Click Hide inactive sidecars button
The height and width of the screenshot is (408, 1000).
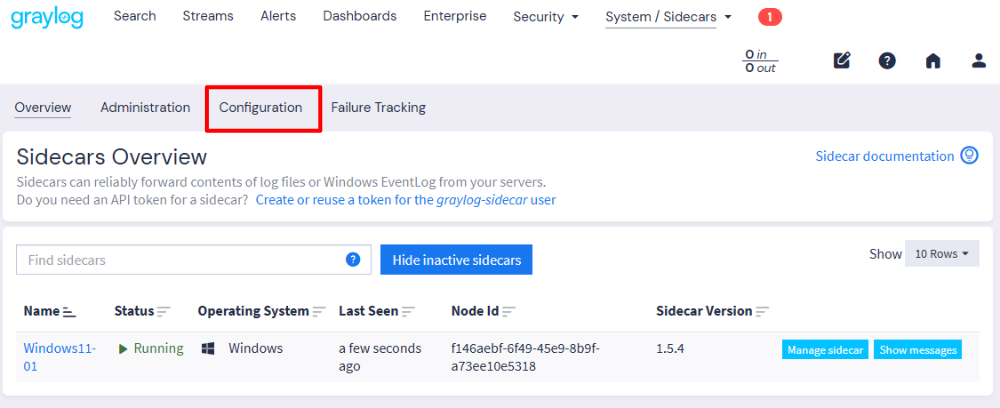pyautogui.click(x=457, y=260)
